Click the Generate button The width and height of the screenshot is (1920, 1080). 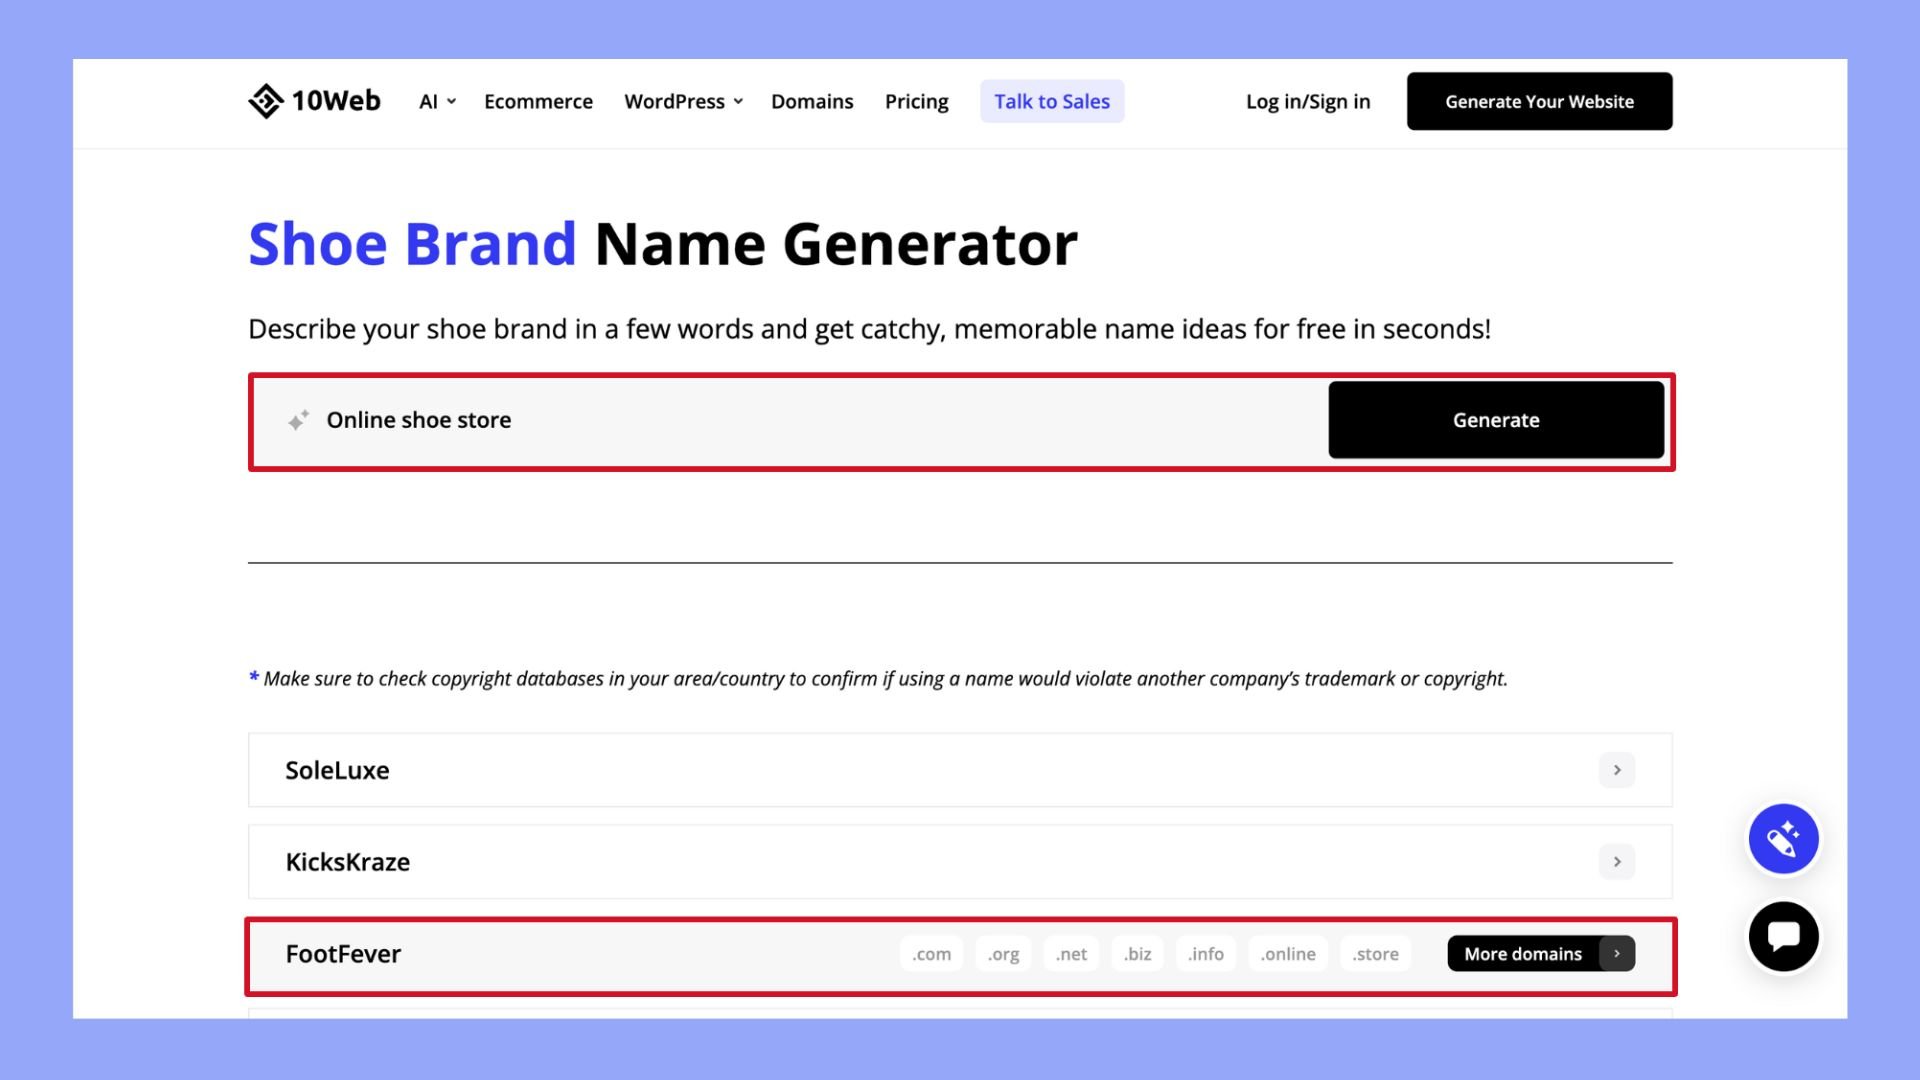coord(1497,419)
